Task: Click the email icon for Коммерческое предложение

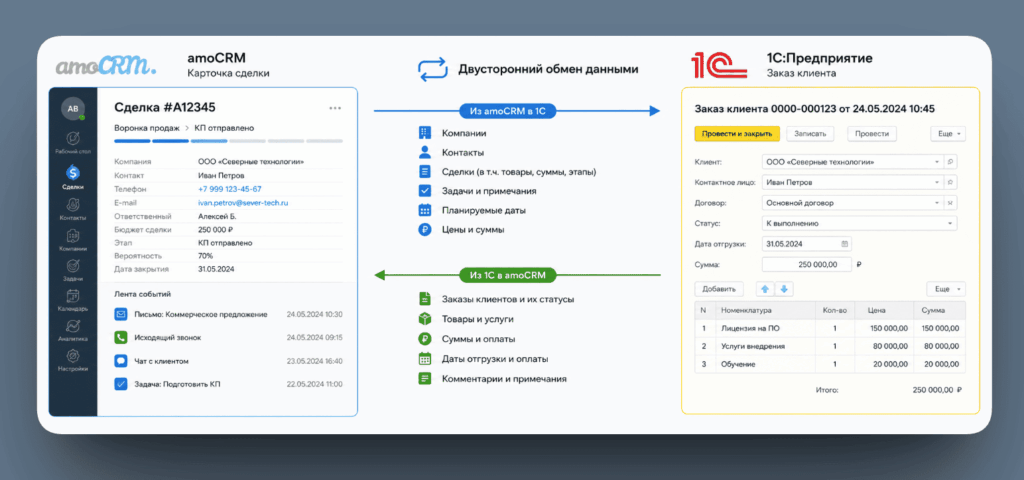Action: tap(121, 314)
